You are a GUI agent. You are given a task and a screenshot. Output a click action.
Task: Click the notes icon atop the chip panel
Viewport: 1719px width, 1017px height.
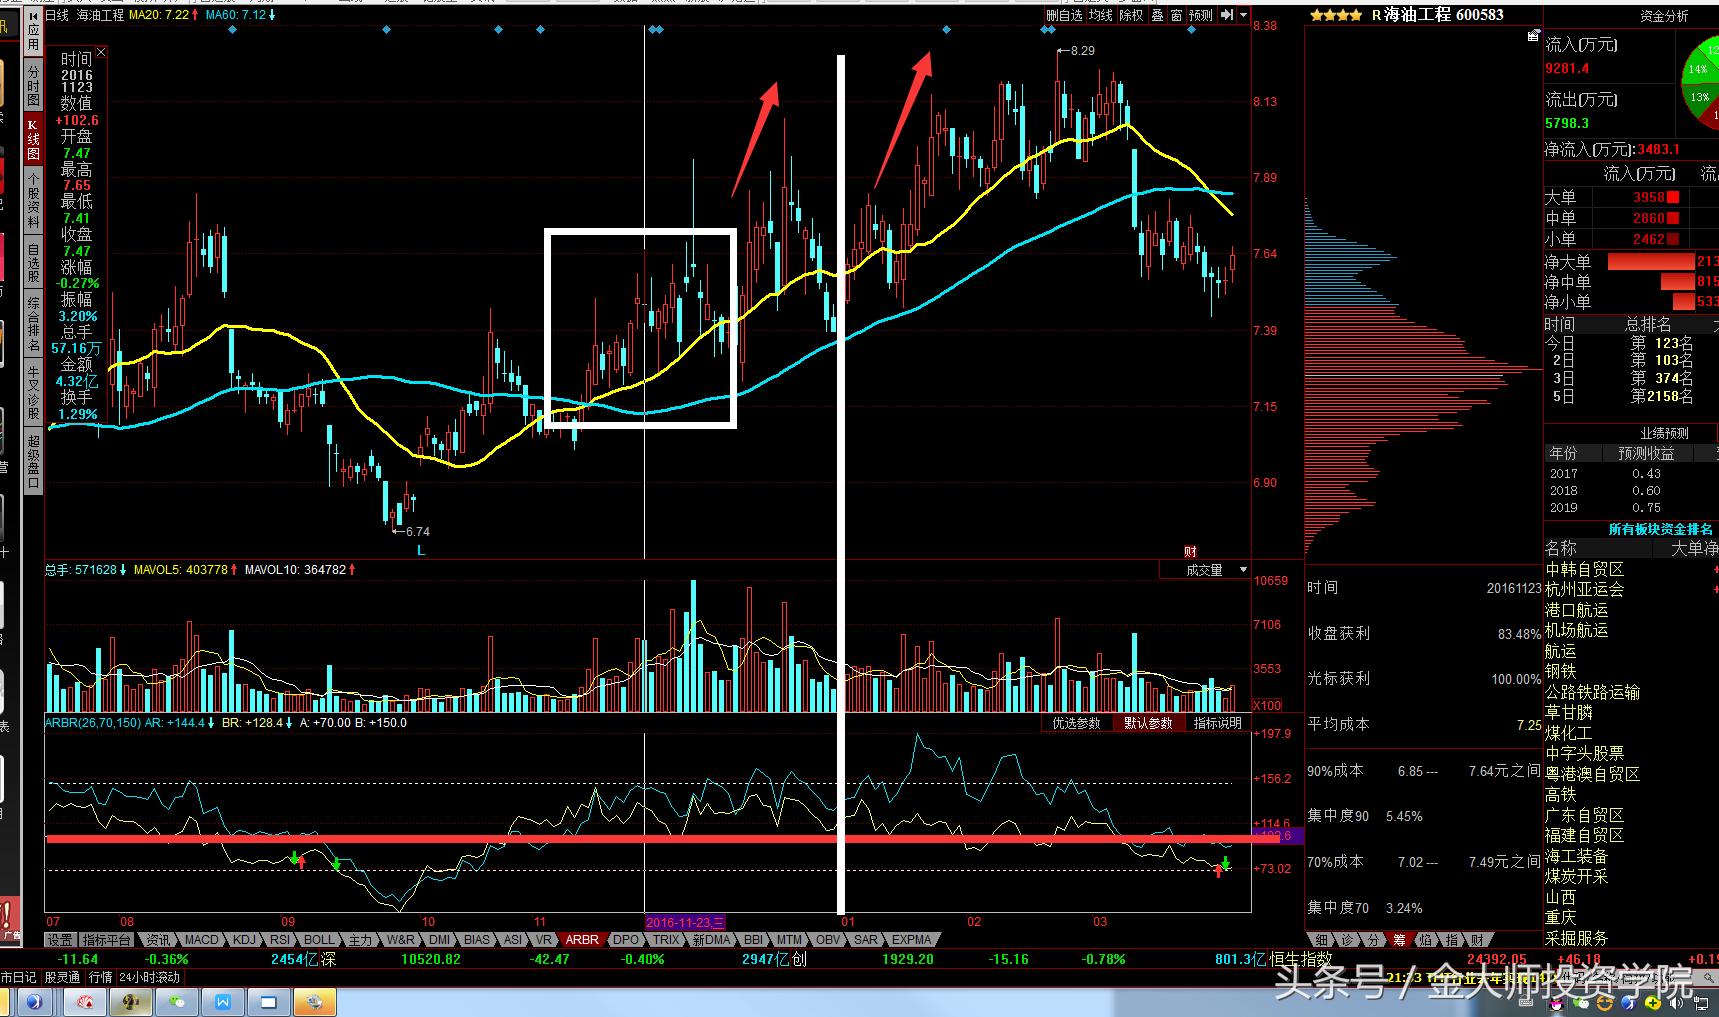1533,37
